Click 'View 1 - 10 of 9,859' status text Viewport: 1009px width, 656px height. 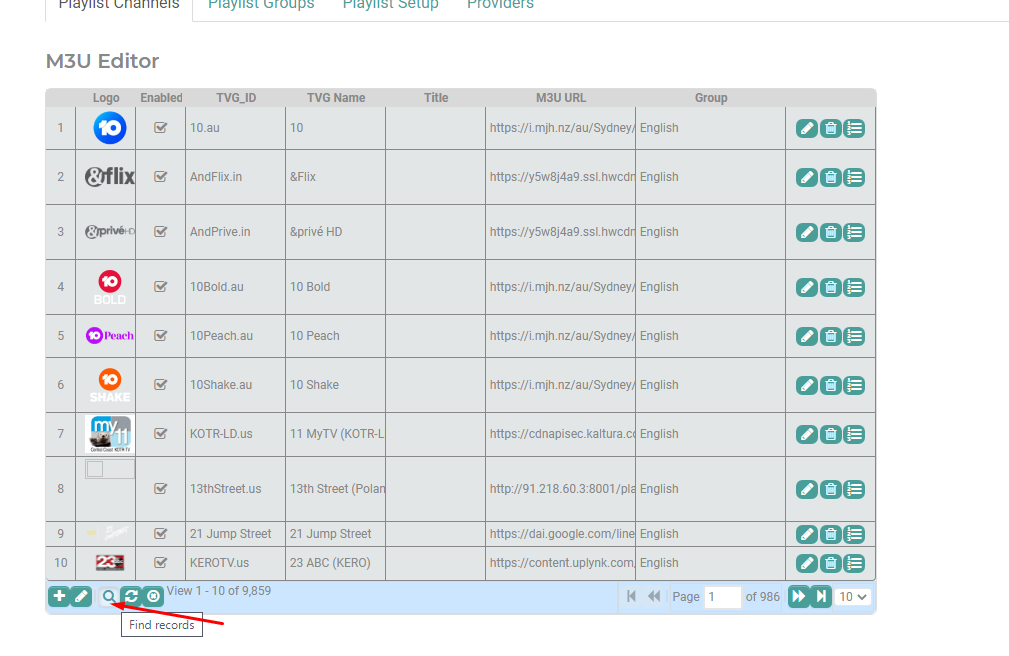click(219, 591)
